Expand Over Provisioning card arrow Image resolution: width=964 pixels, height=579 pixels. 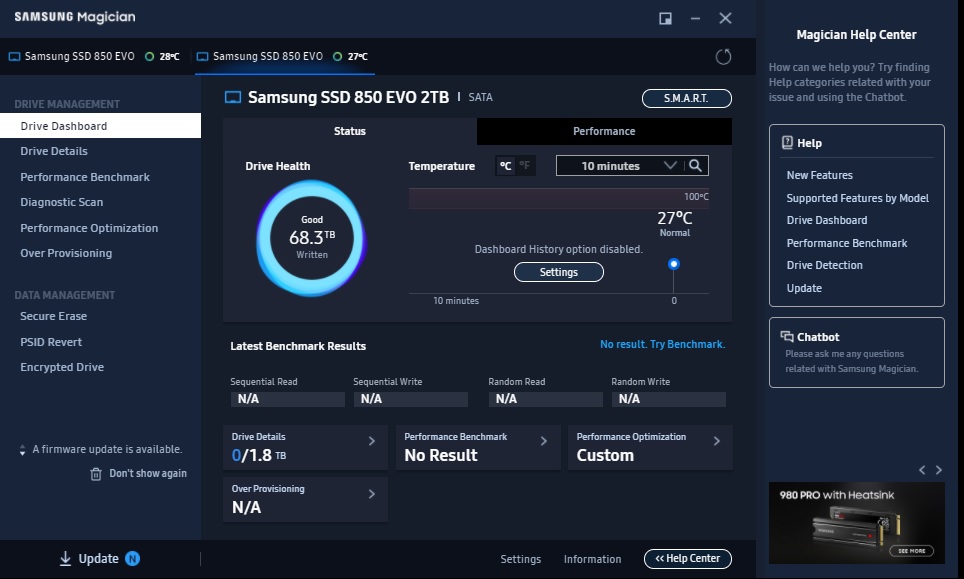pyautogui.click(x=371, y=494)
